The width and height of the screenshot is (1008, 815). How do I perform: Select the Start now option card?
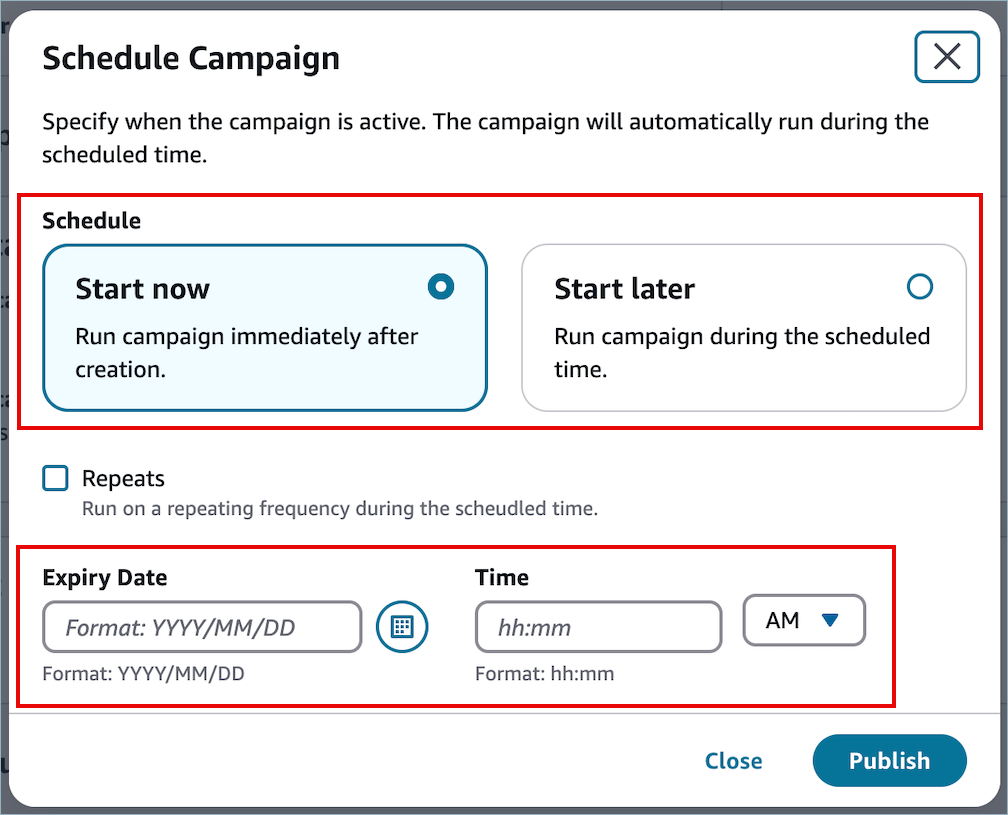point(264,327)
